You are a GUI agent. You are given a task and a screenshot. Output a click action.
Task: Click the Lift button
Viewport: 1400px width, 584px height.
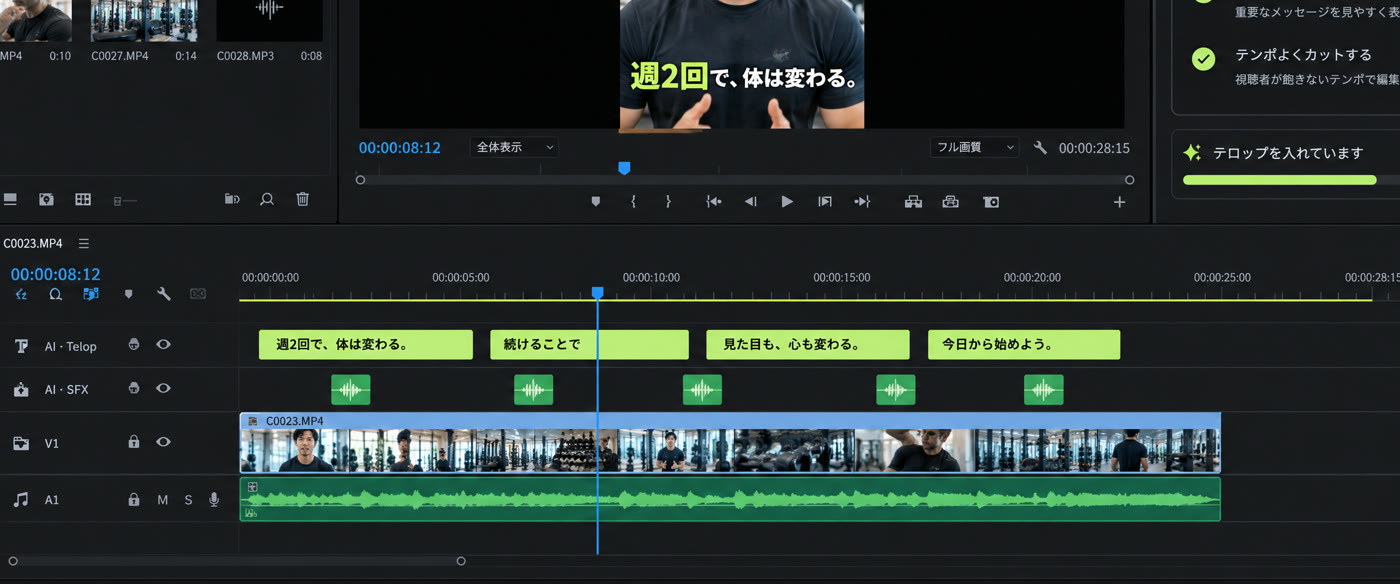pyautogui.click(x=913, y=202)
